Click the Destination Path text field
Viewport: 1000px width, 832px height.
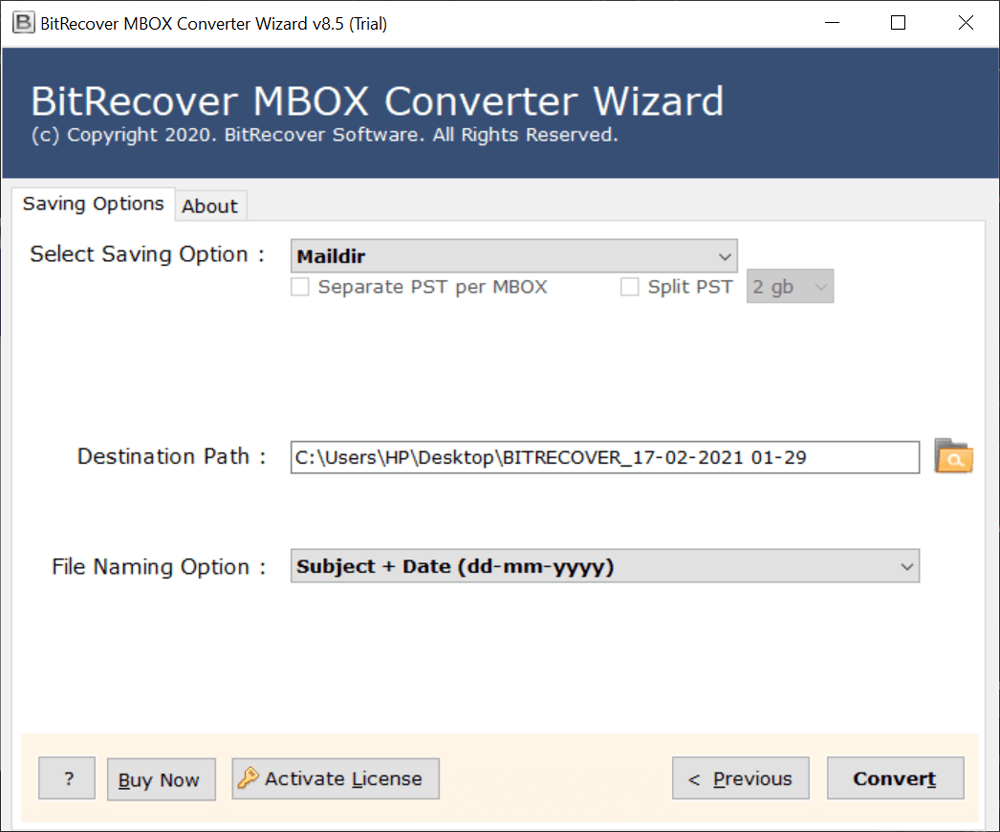point(605,457)
